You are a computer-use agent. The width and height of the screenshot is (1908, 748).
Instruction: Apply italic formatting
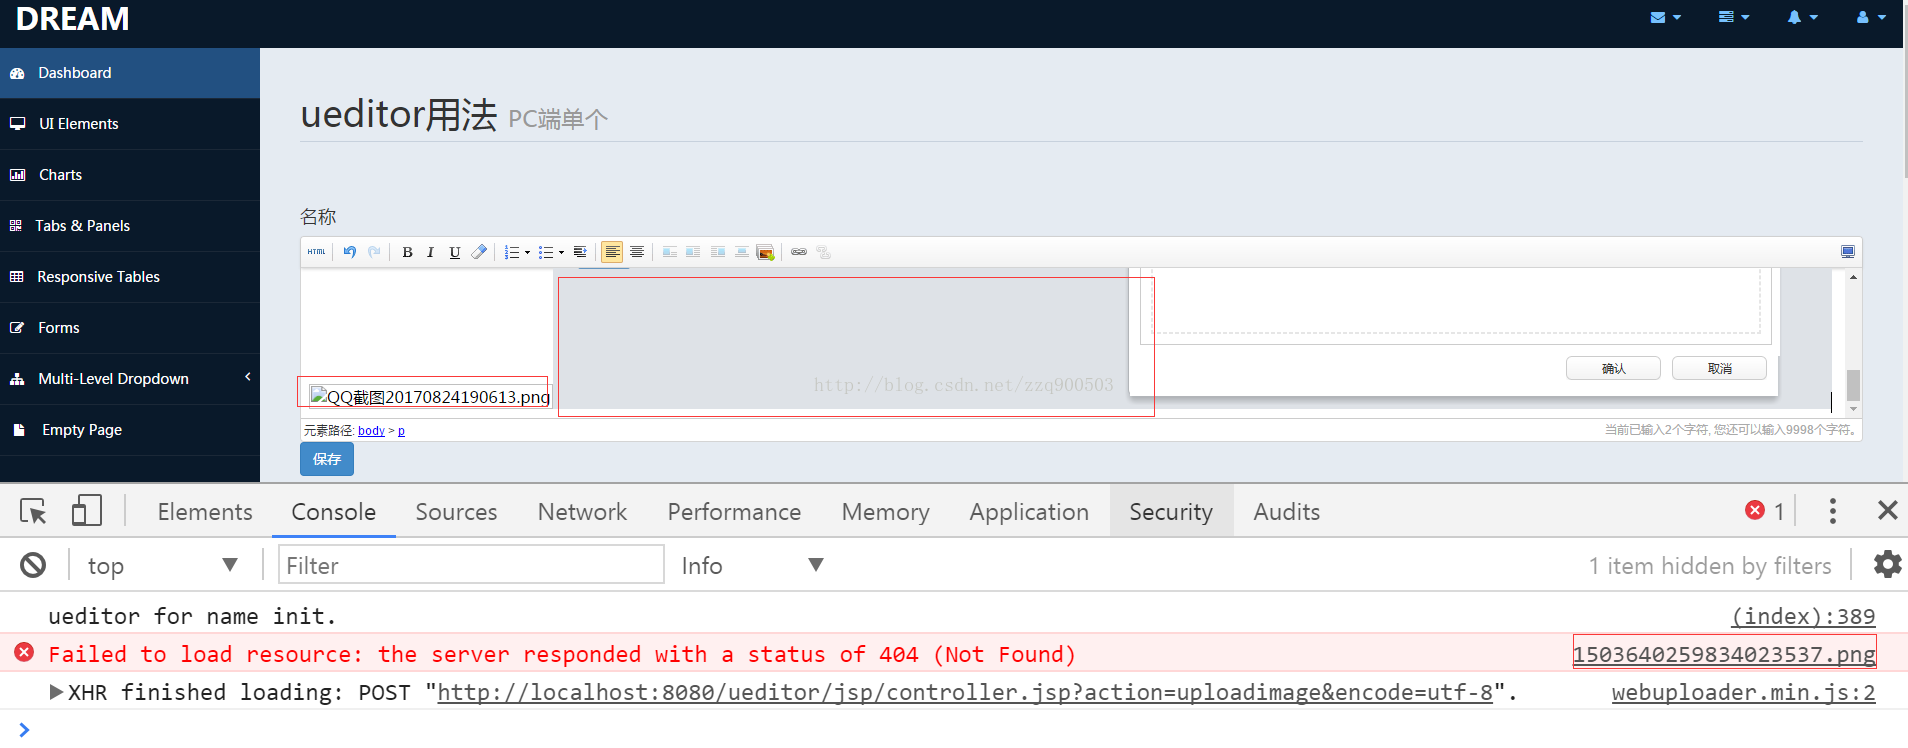(x=431, y=252)
